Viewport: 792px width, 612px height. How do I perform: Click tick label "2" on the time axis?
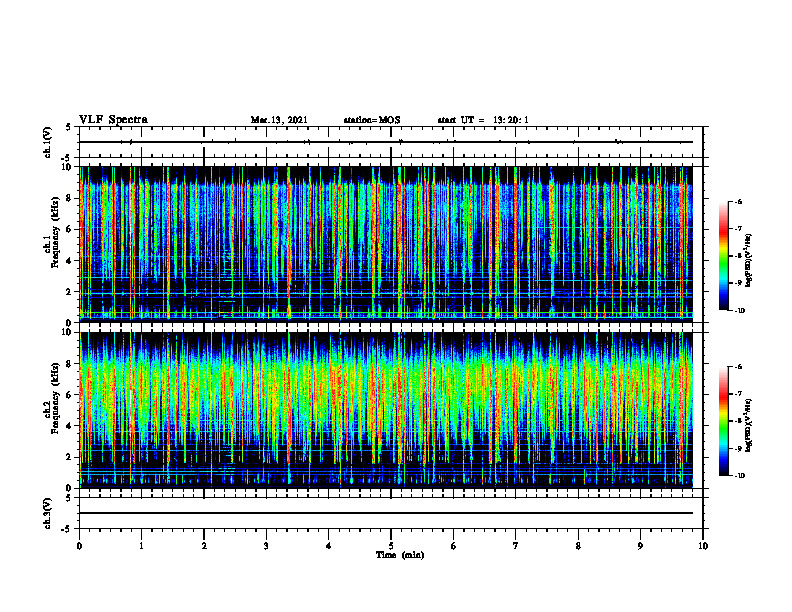click(204, 546)
